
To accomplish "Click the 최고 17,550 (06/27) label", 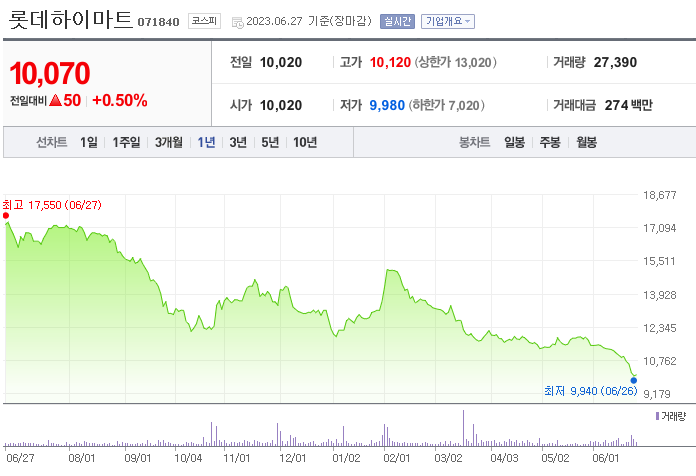I will pos(52,205).
